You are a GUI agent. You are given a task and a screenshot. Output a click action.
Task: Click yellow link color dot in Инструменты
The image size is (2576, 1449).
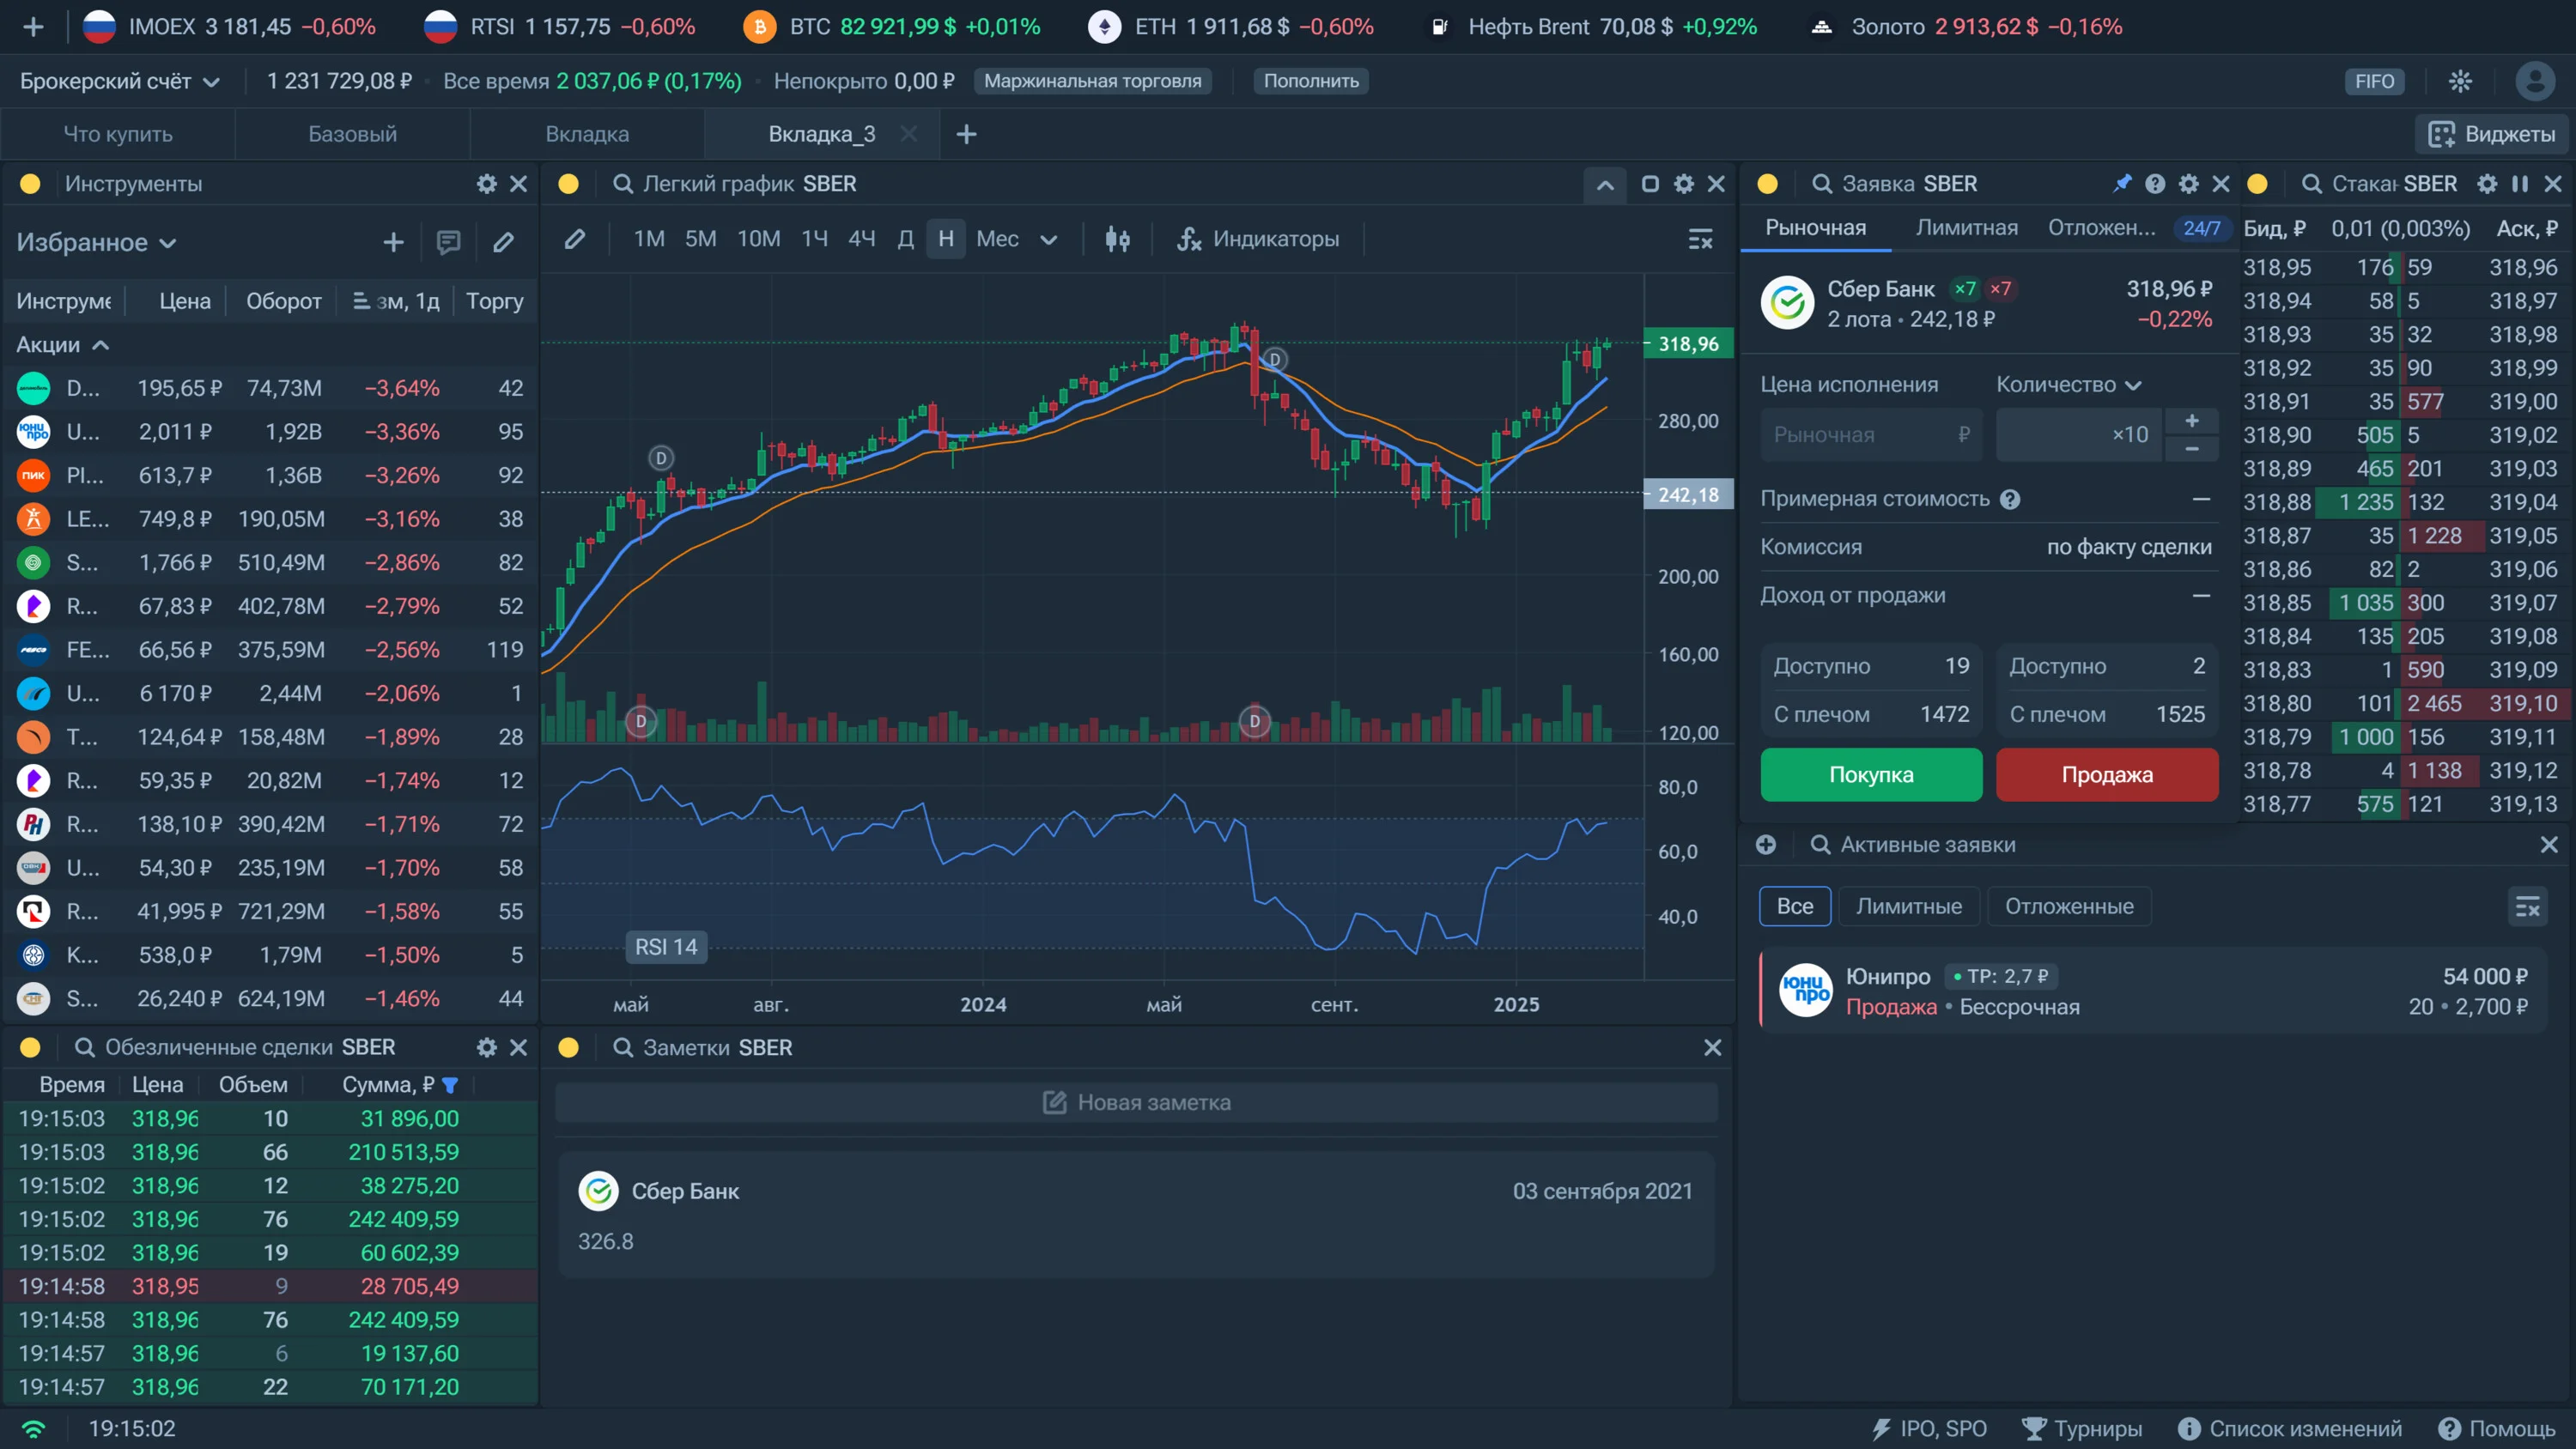click(x=30, y=184)
